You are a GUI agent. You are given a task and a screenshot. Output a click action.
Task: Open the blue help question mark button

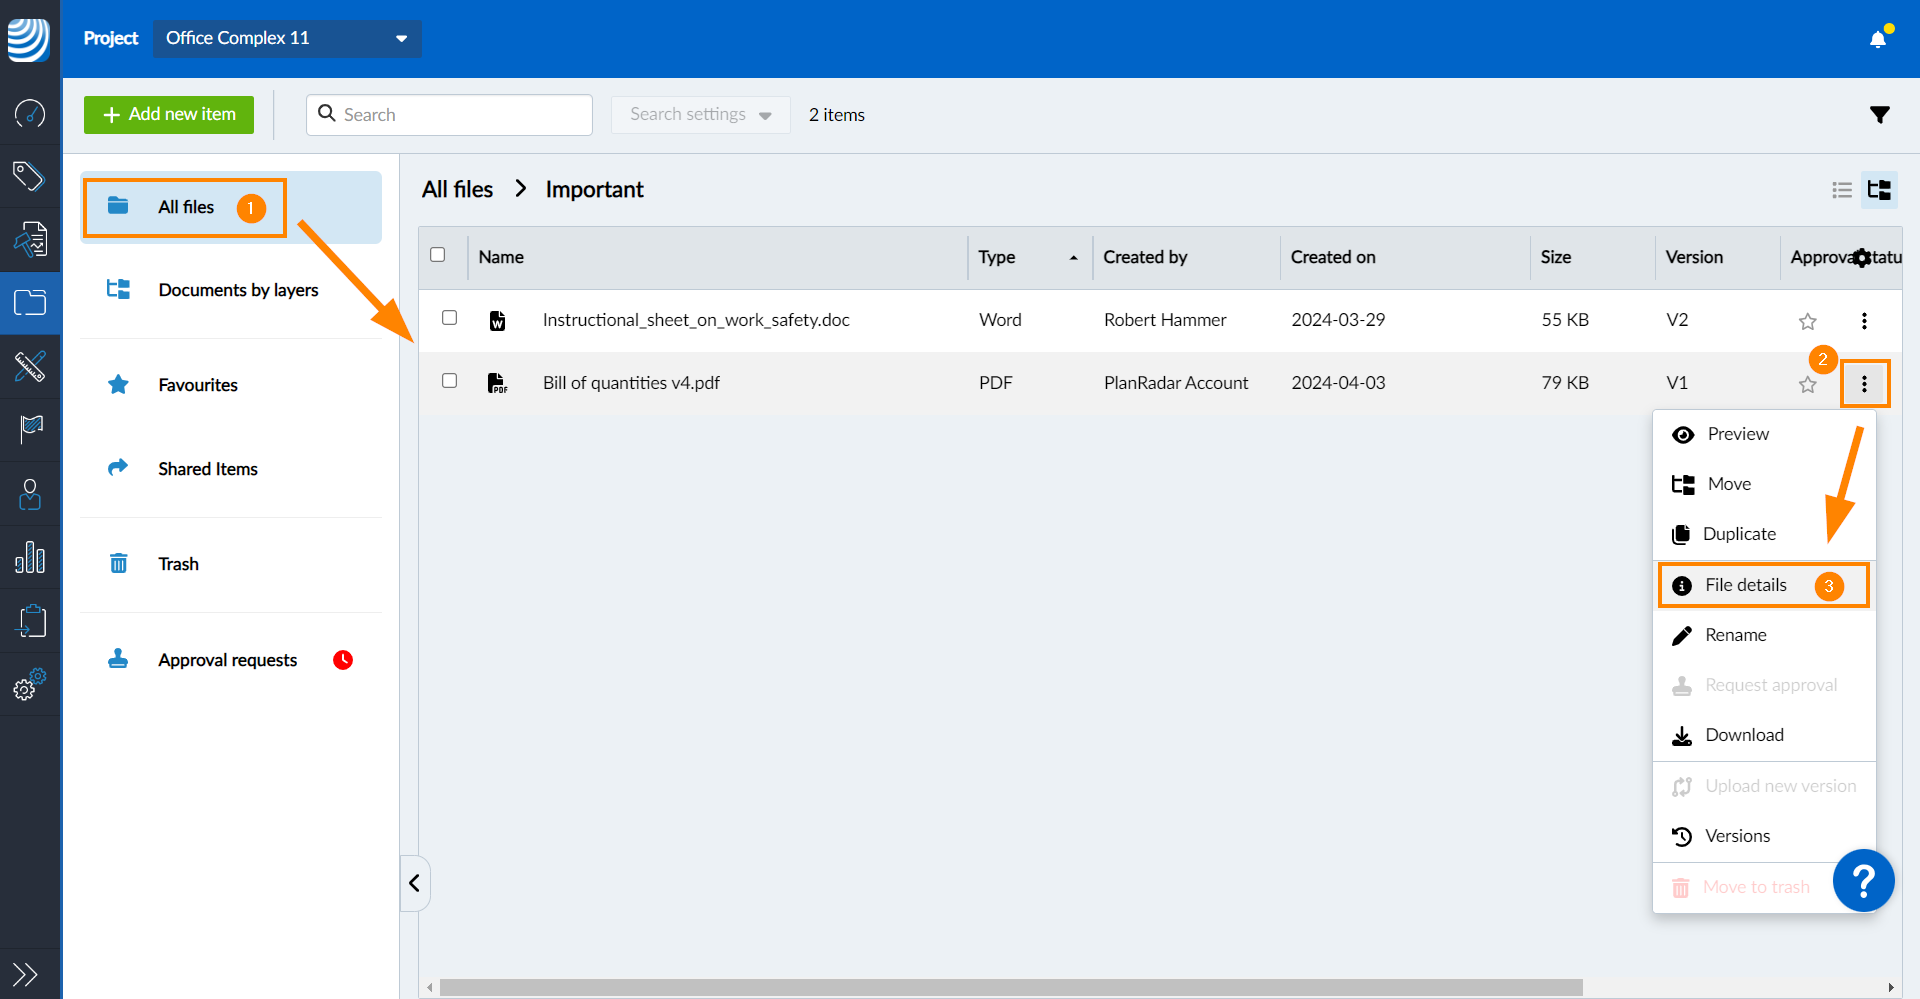click(1864, 881)
